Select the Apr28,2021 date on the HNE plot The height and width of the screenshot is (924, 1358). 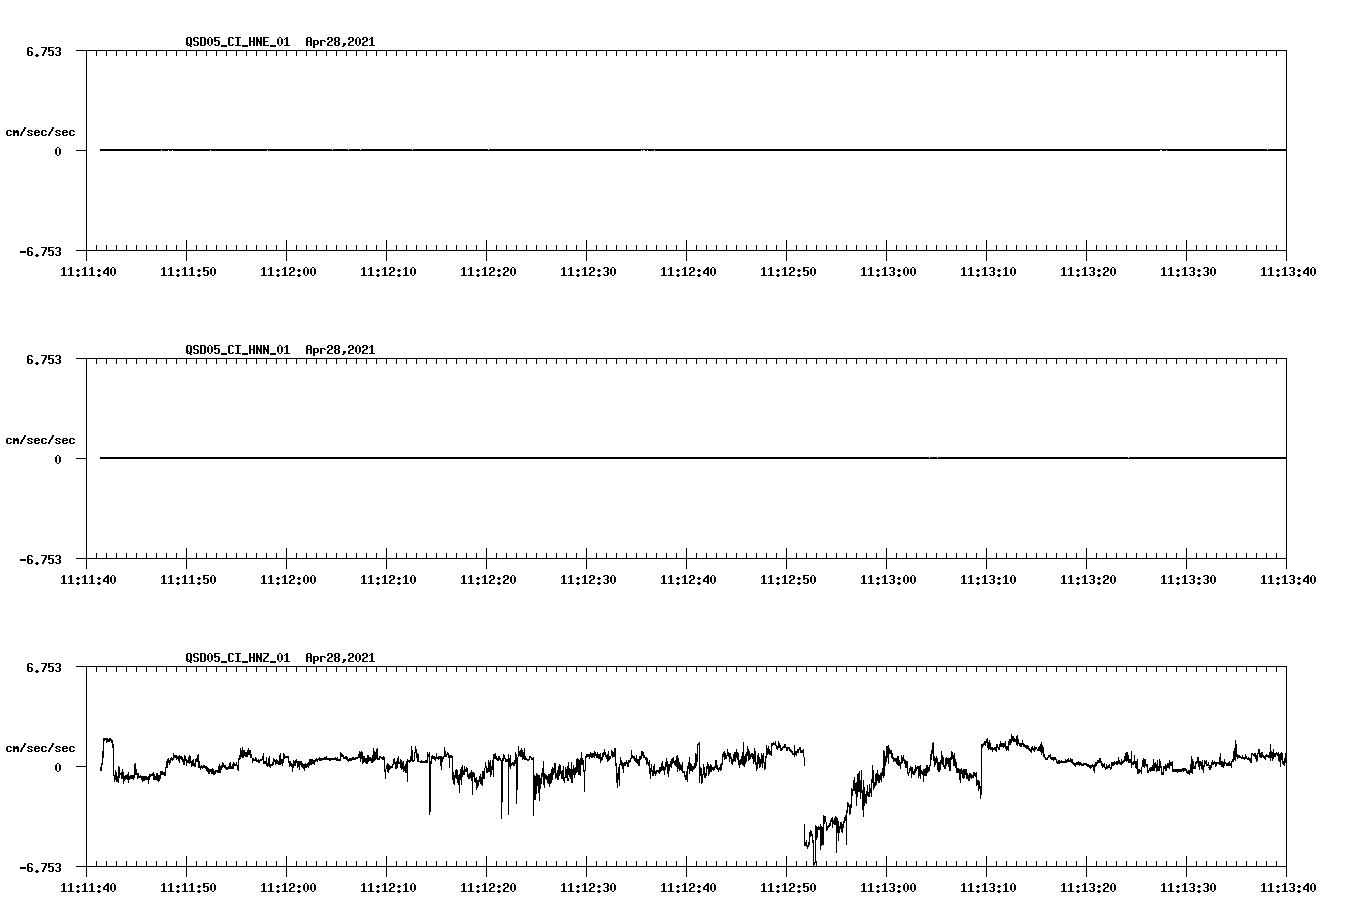[340, 42]
